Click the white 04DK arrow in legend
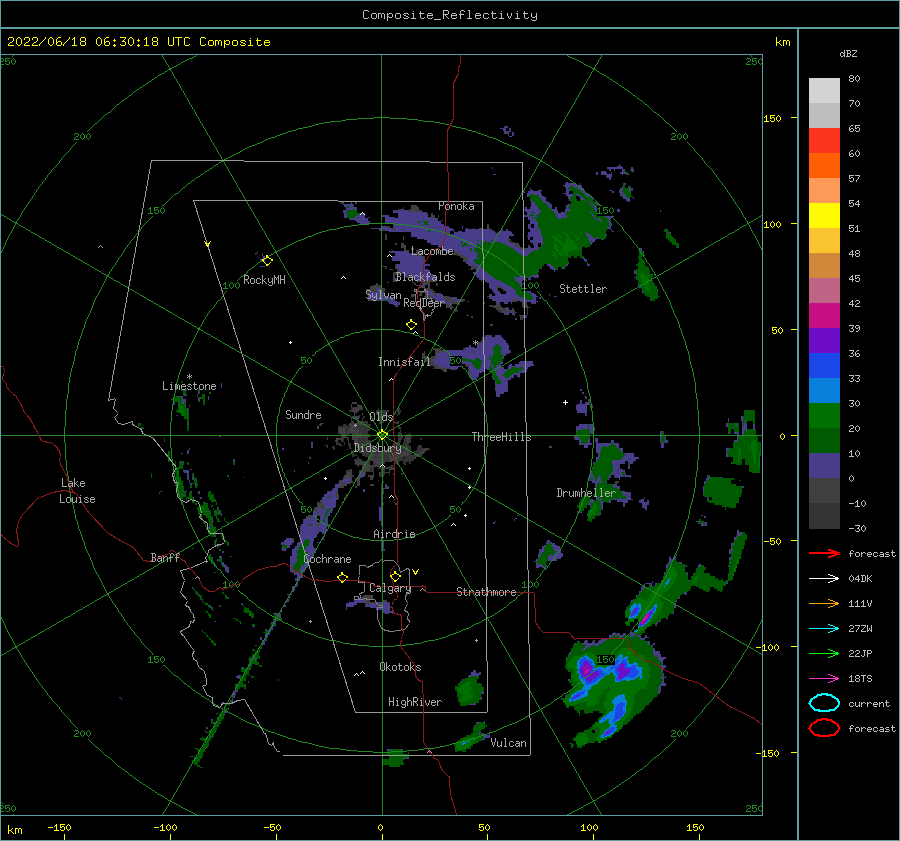900x841 pixels. point(824,579)
